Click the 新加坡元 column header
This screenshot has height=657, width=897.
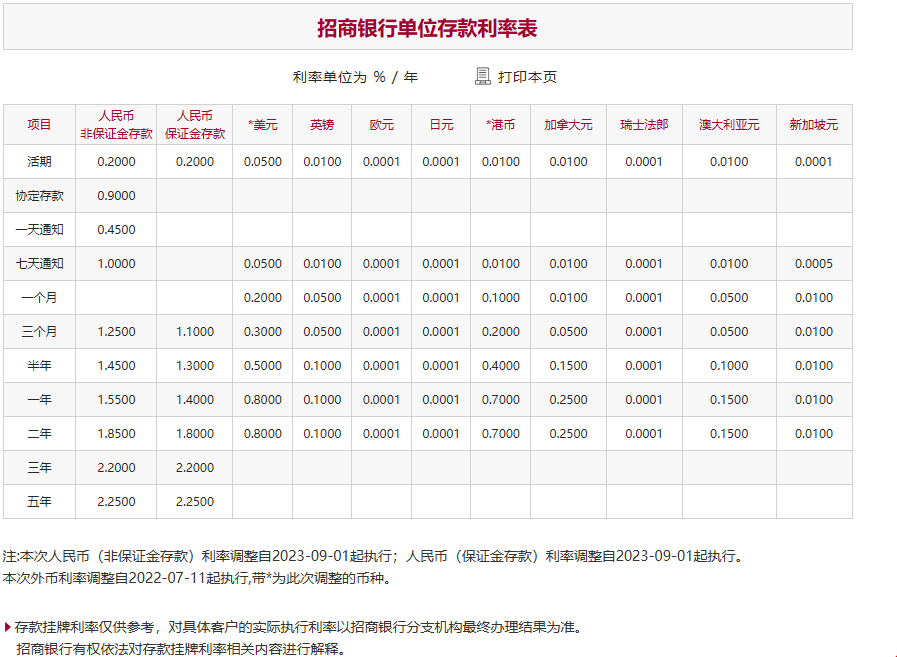[x=814, y=124]
